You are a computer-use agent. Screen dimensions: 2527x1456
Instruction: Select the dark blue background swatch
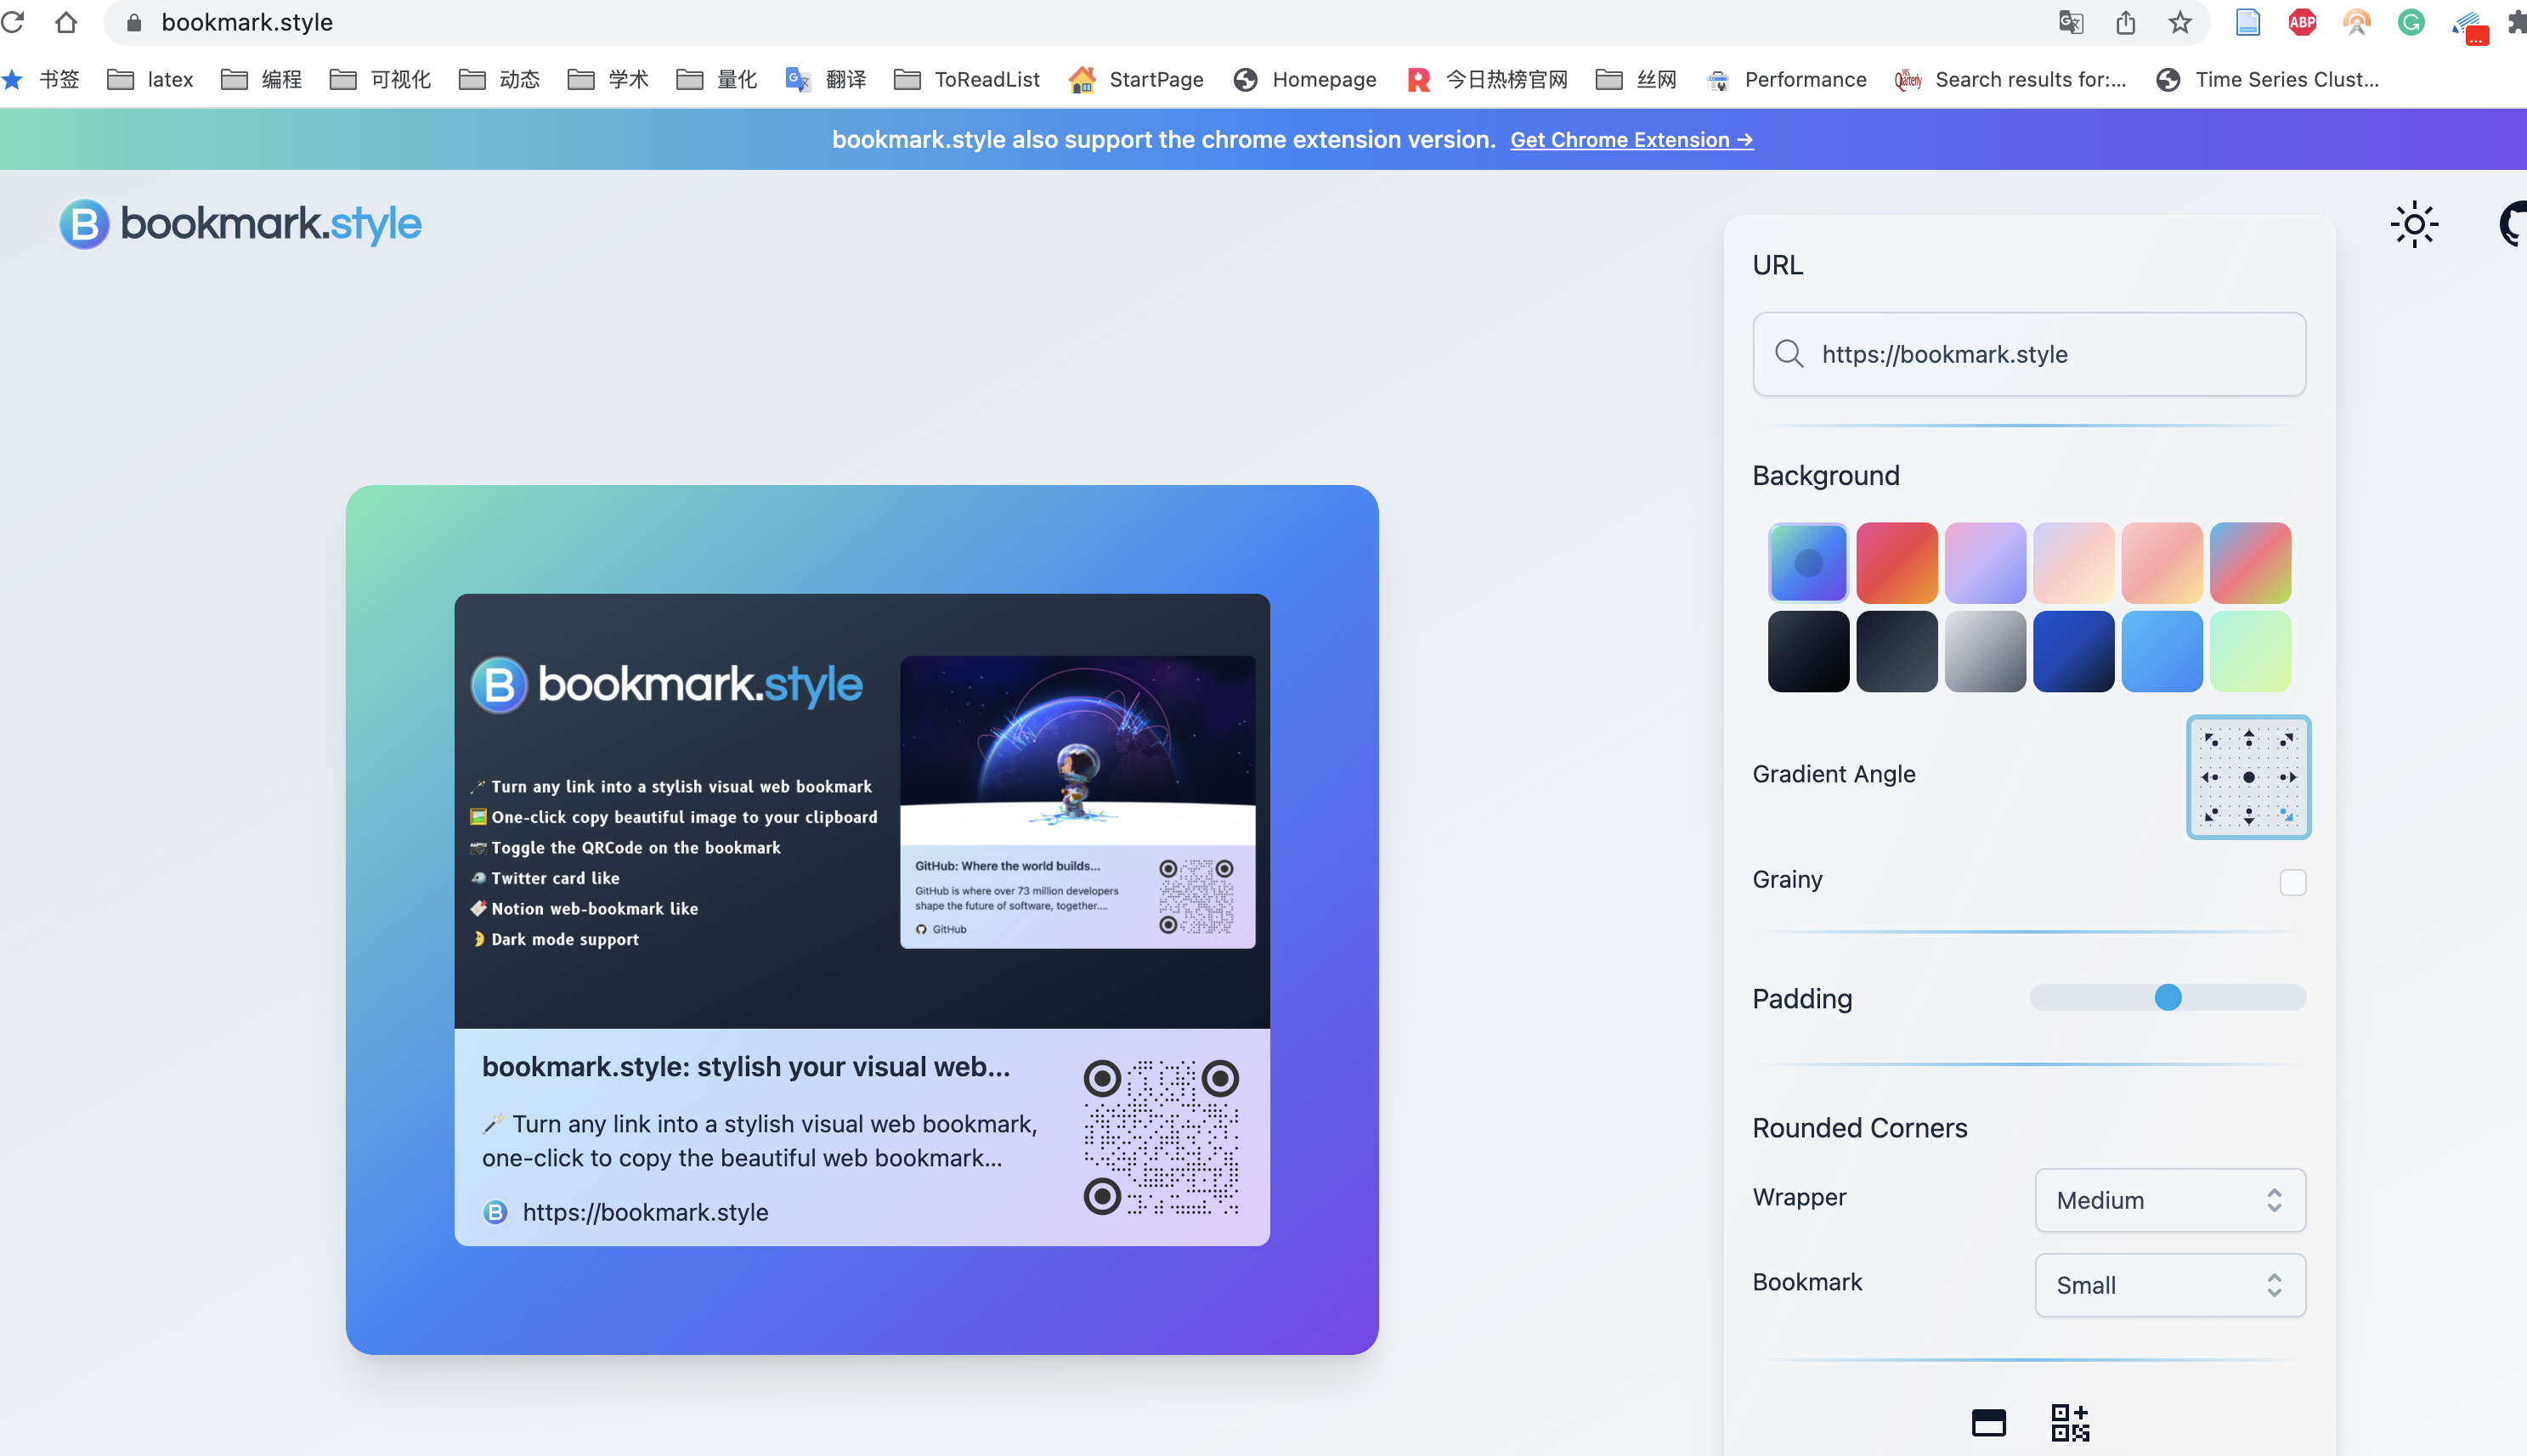tap(2073, 651)
